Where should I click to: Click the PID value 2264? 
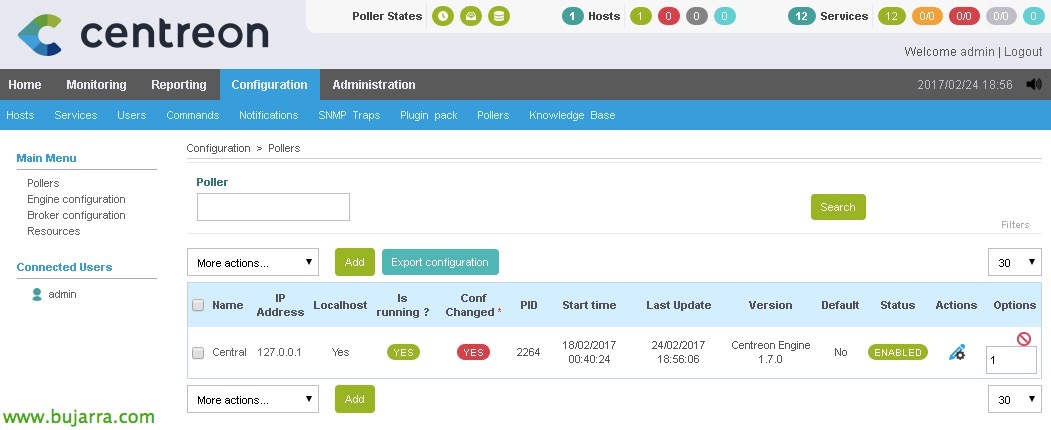click(528, 352)
